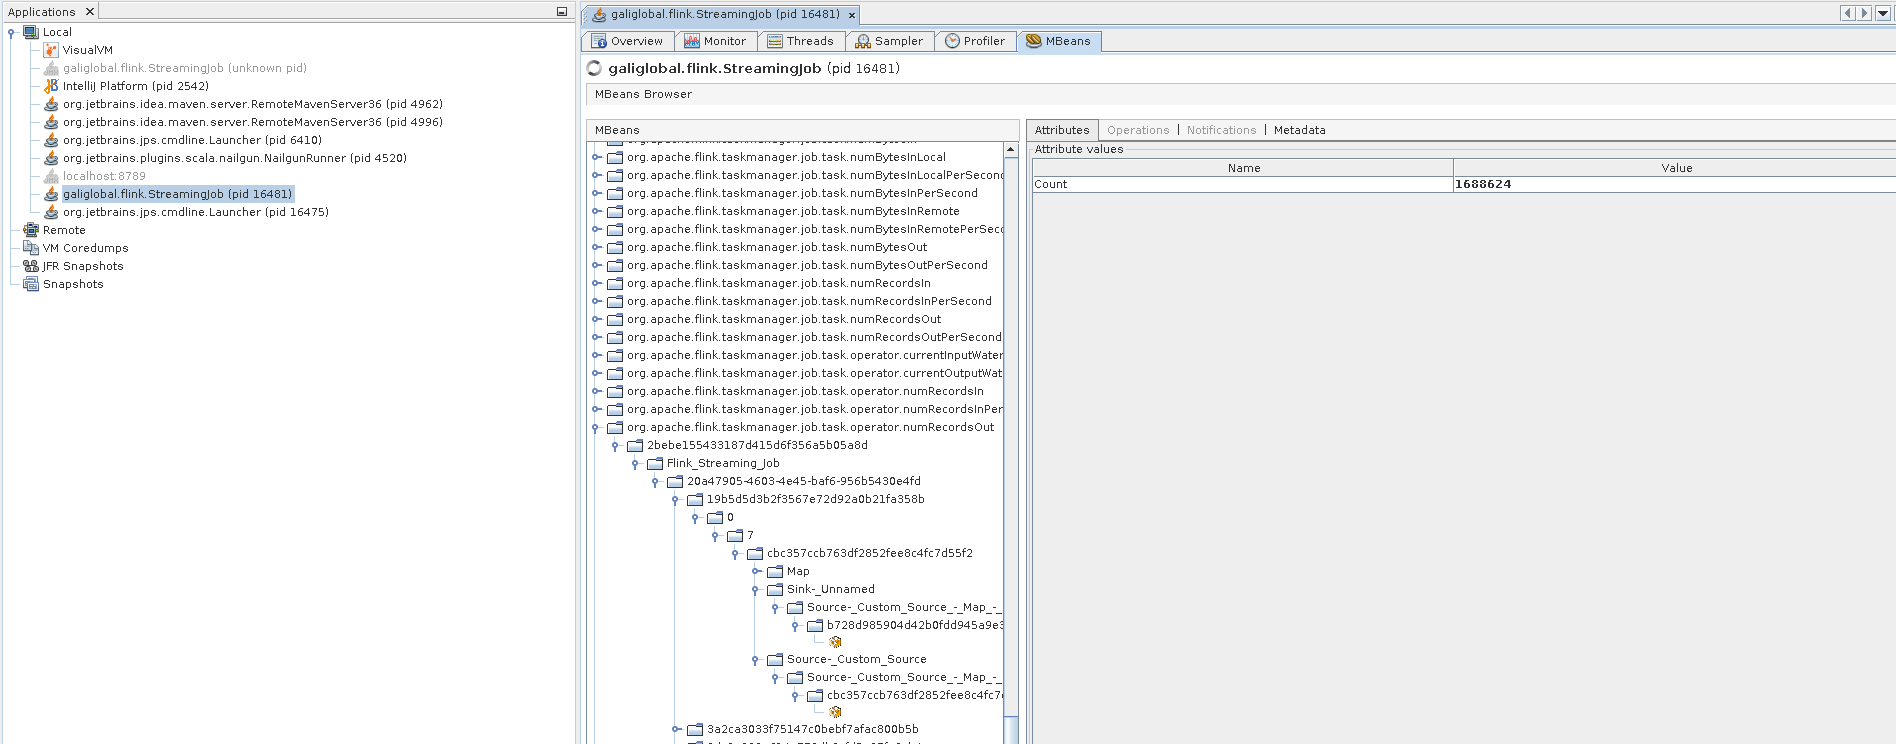This screenshot has width=1896, height=744.
Task: Click the greyed StreamingJob (unknown pid) icon
Action: tap(51, 68)
